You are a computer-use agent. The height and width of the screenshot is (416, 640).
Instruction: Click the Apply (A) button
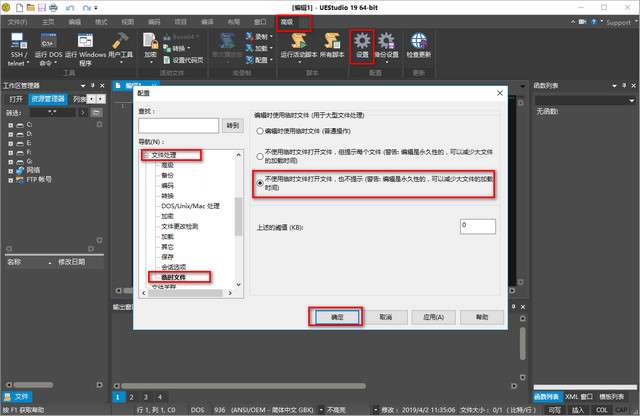433,317
